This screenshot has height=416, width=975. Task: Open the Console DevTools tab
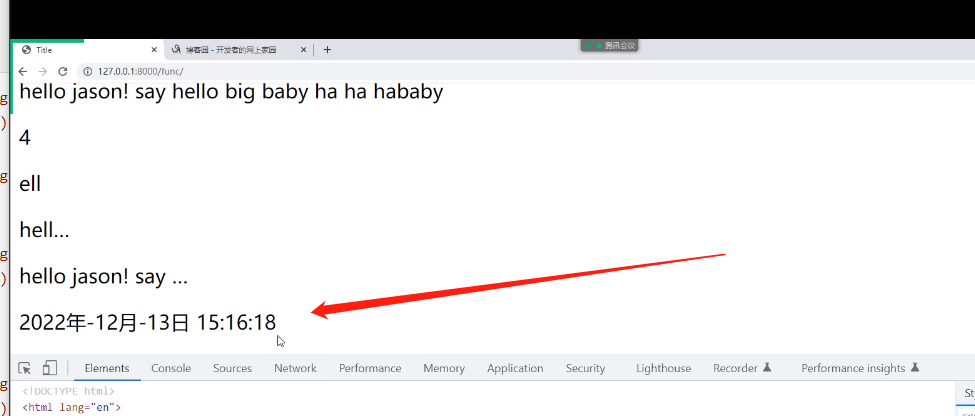click(x=171, y=368)
